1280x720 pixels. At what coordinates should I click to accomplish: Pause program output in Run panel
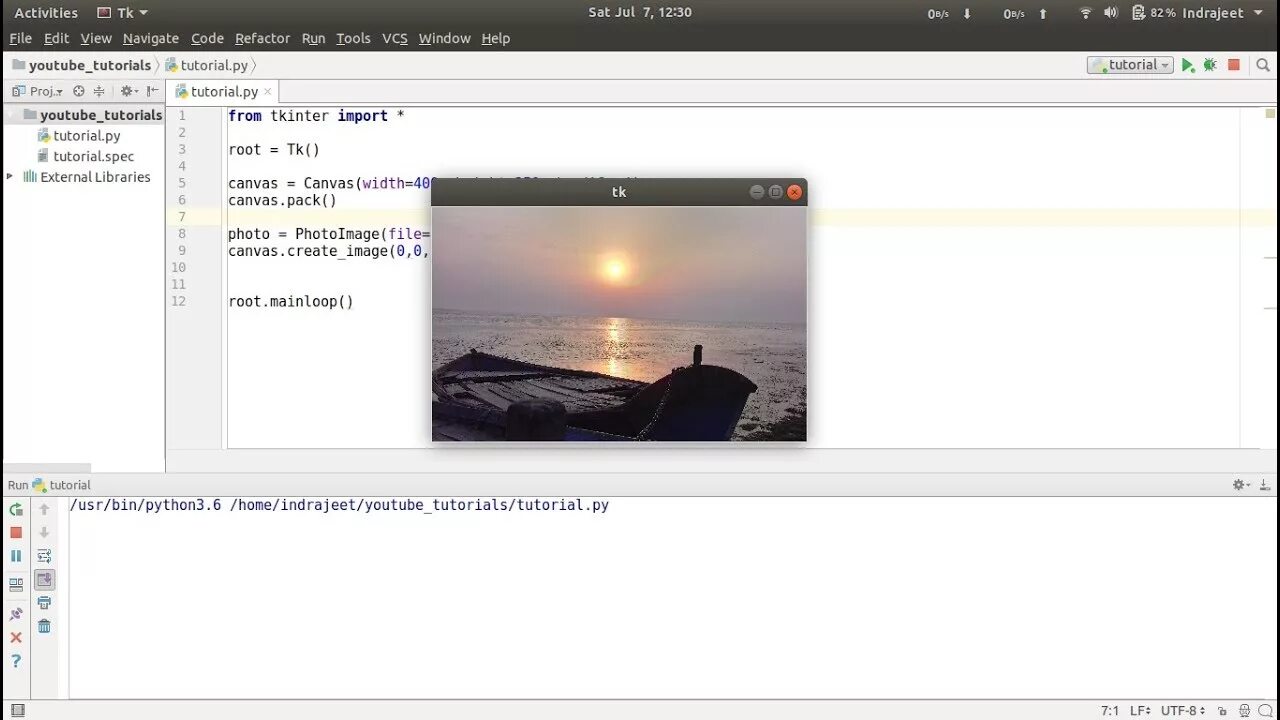[x=16, y=556]
